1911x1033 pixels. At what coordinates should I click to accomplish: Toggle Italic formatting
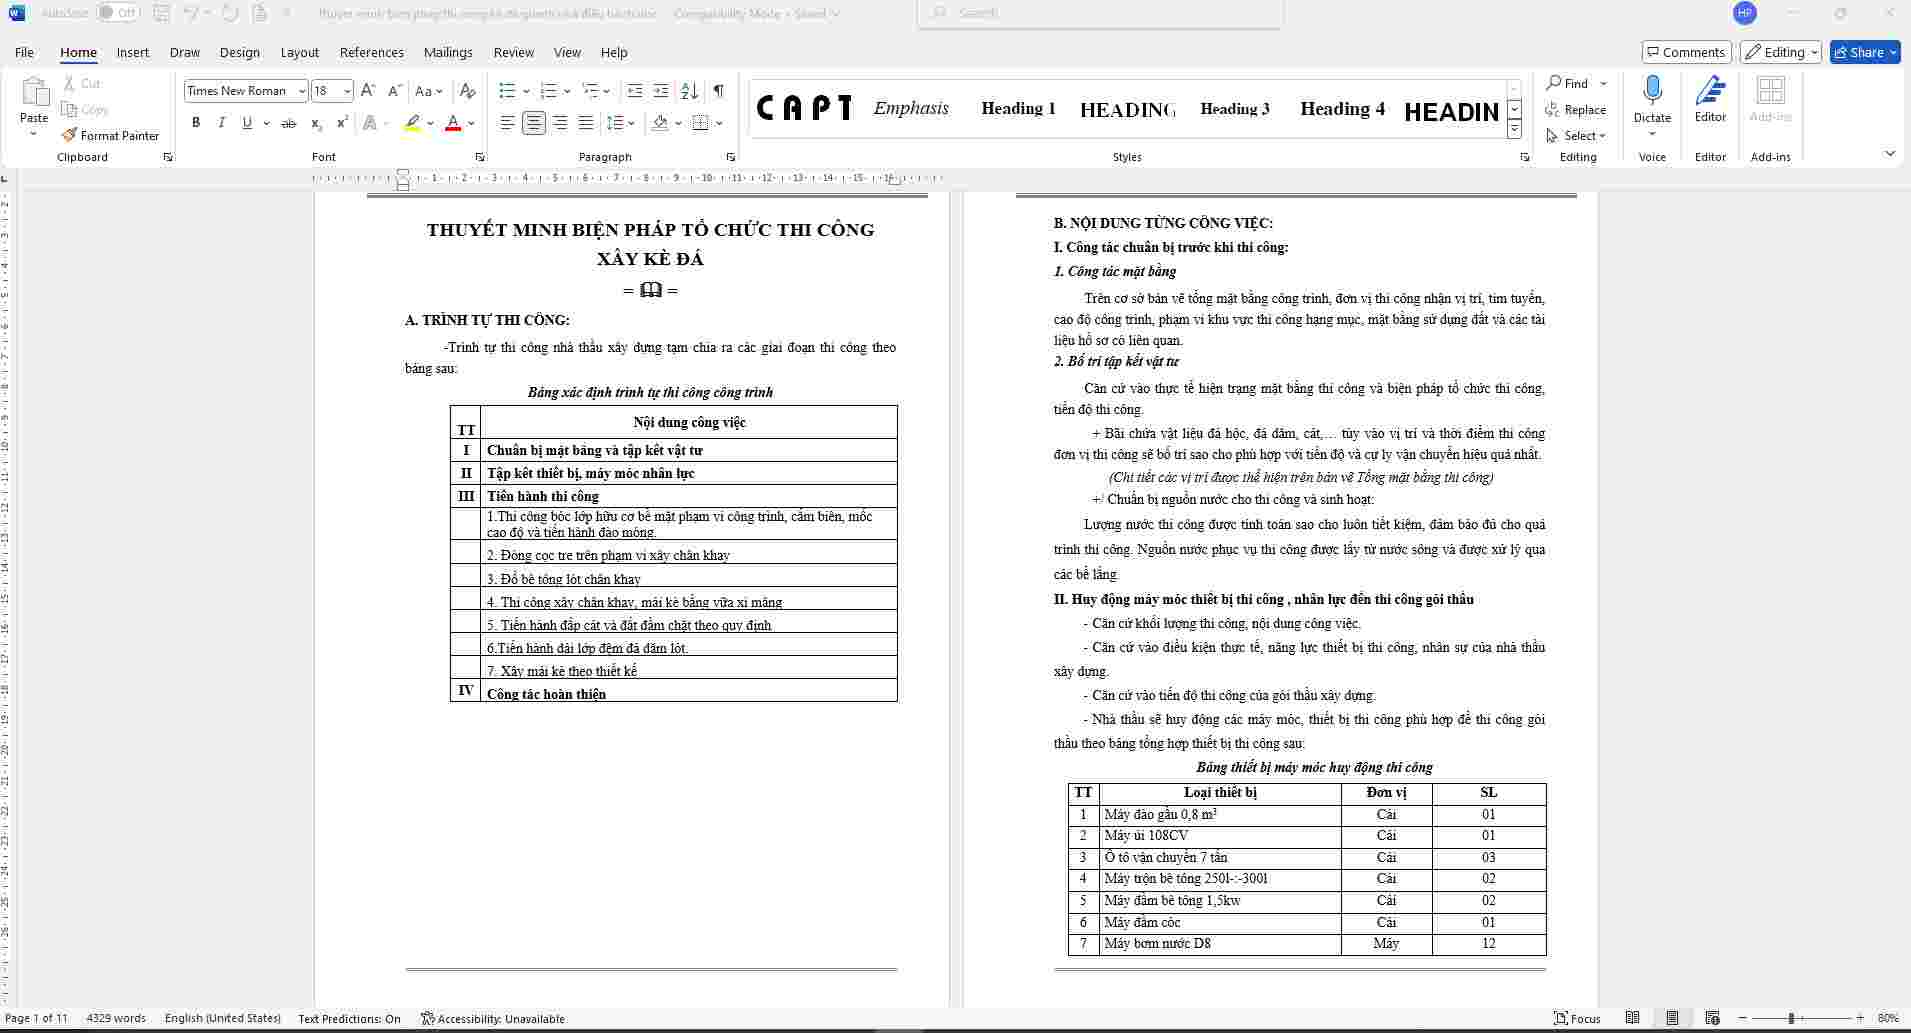221,123
